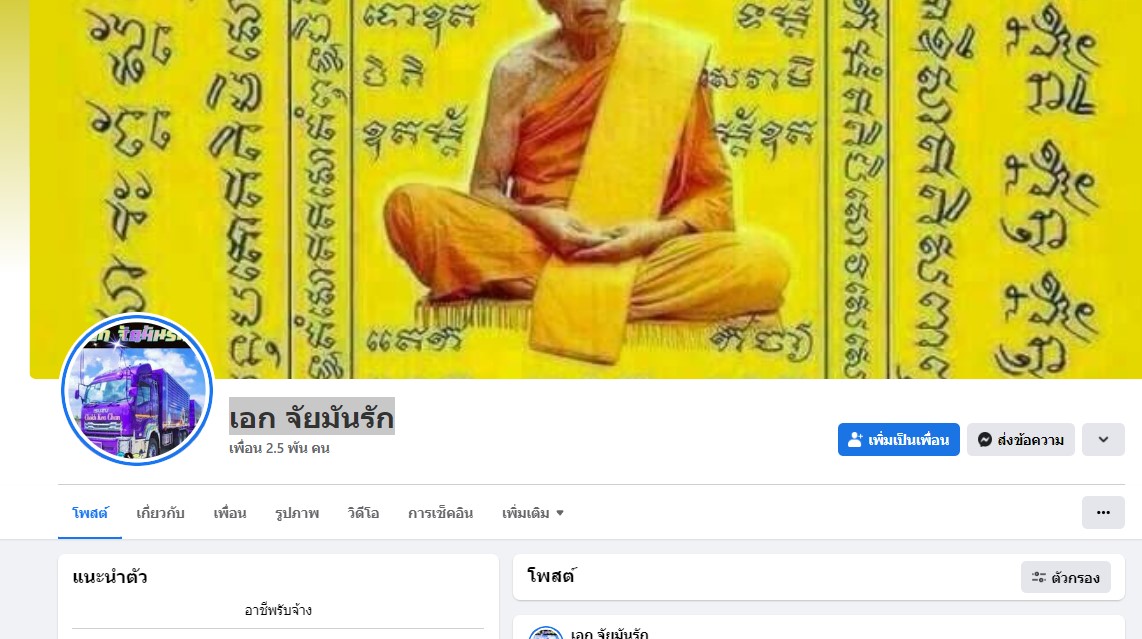
Task: Click the small avatar beside the post
Action: click(x=546, y=632)
